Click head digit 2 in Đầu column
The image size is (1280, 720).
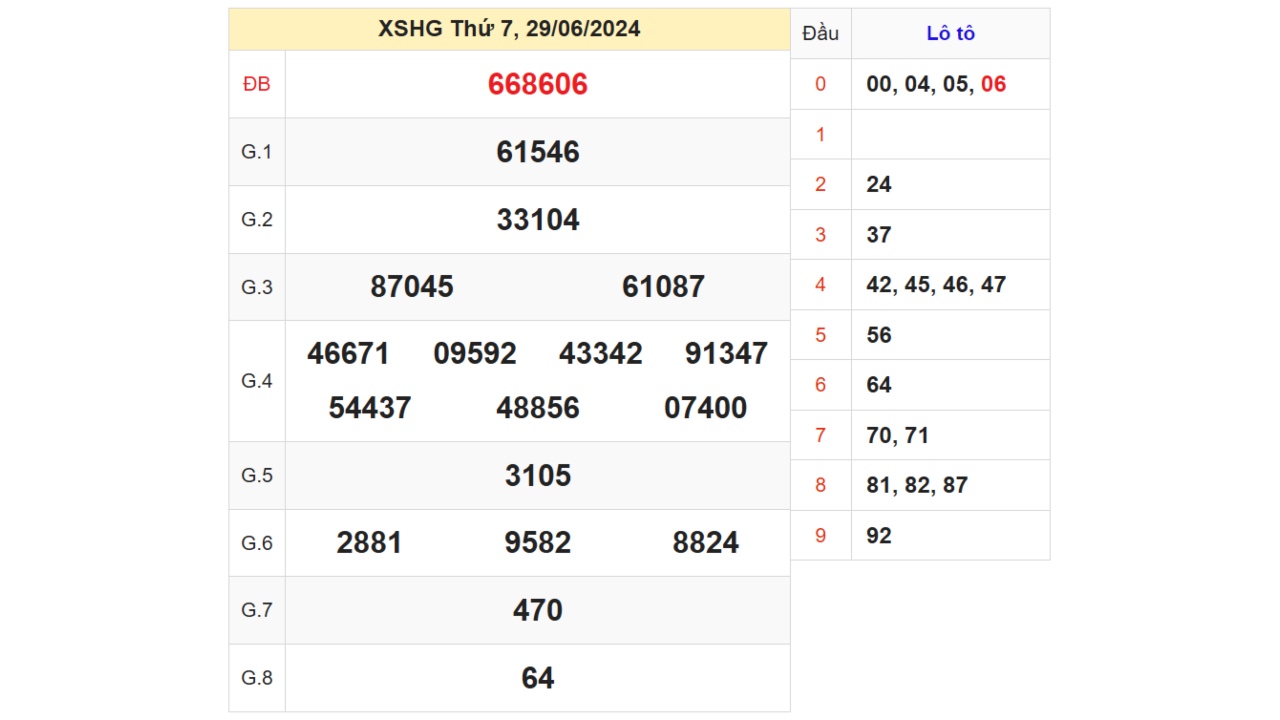tap(821, 184)
